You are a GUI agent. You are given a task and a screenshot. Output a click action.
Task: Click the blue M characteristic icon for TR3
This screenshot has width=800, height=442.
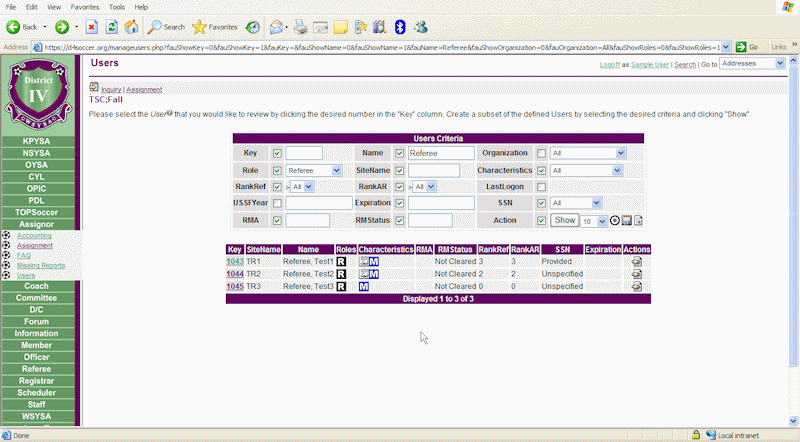coord(364,286)
